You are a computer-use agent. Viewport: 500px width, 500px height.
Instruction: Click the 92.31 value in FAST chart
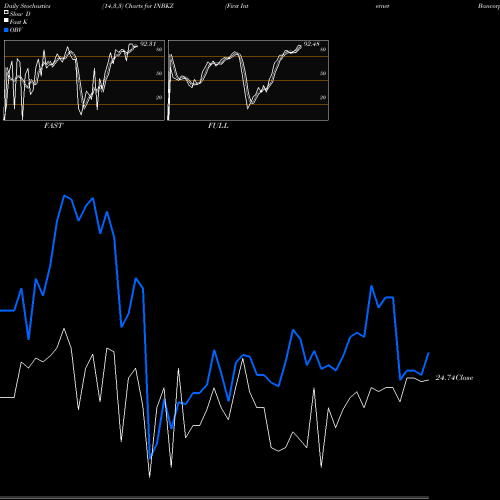point(148,44)
